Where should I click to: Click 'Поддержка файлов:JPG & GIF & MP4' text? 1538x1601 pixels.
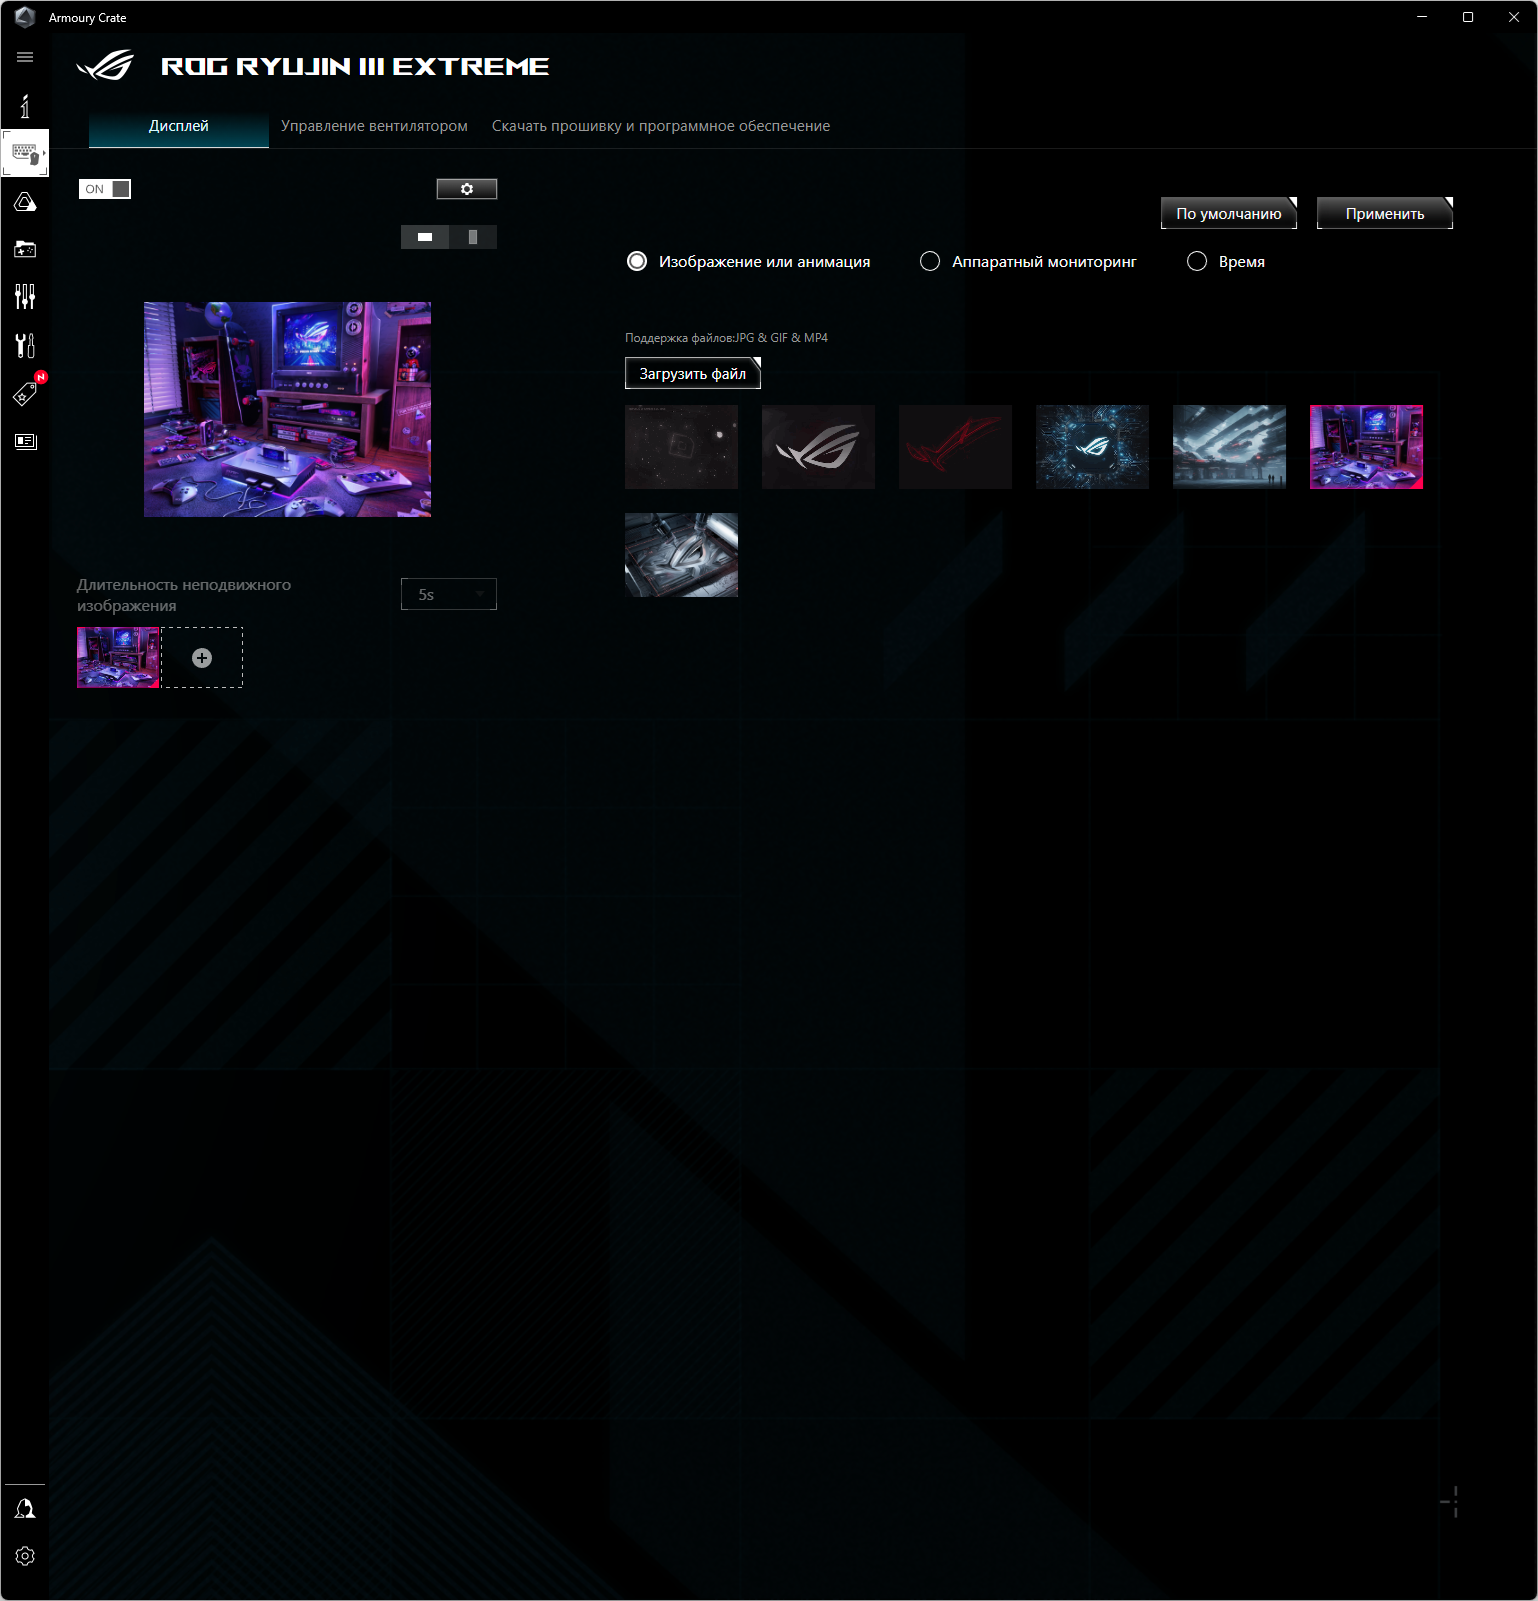[727, 338]
